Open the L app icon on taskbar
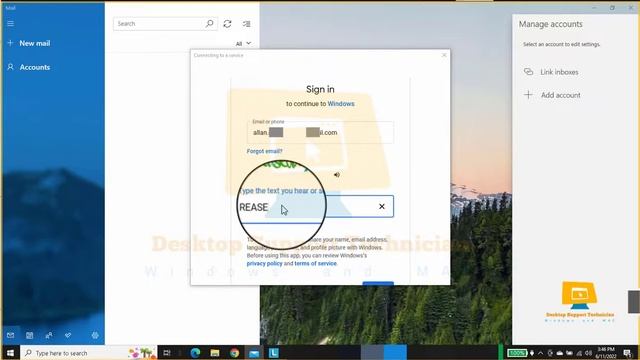 point(273,353)
